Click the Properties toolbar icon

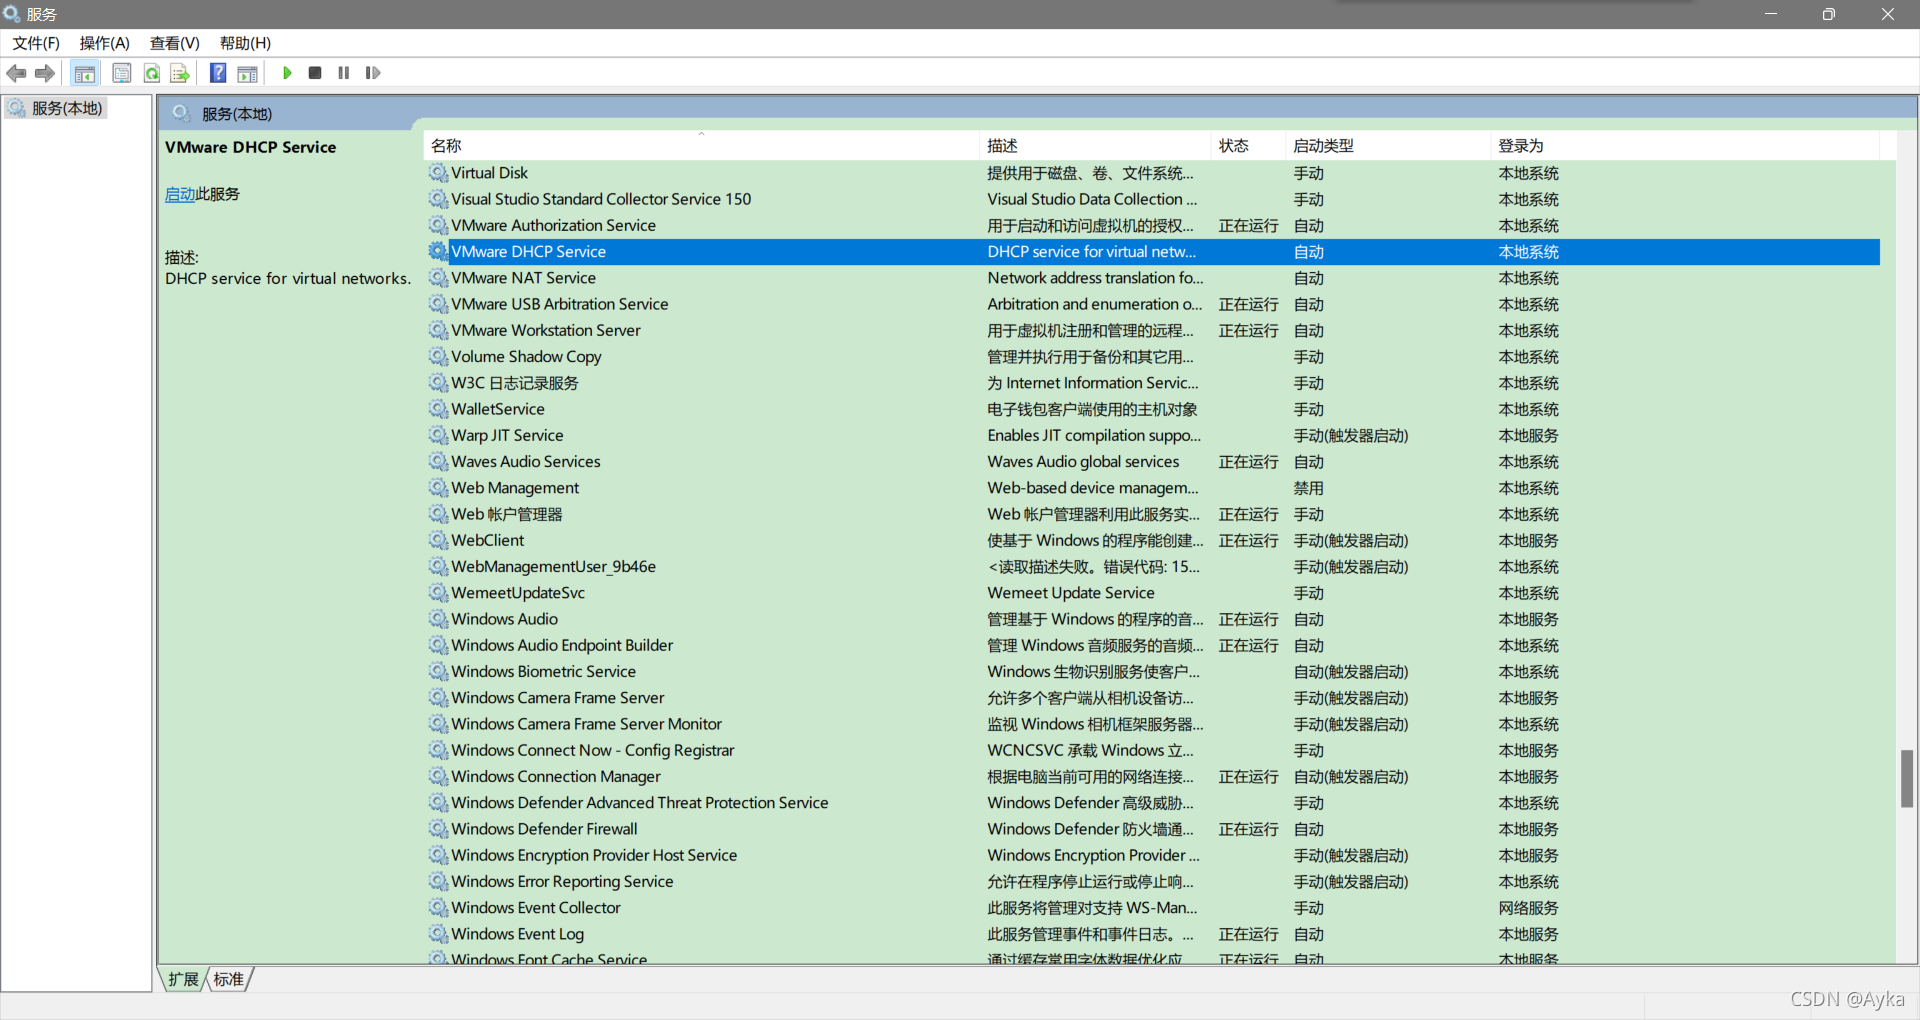pos(121,72)
